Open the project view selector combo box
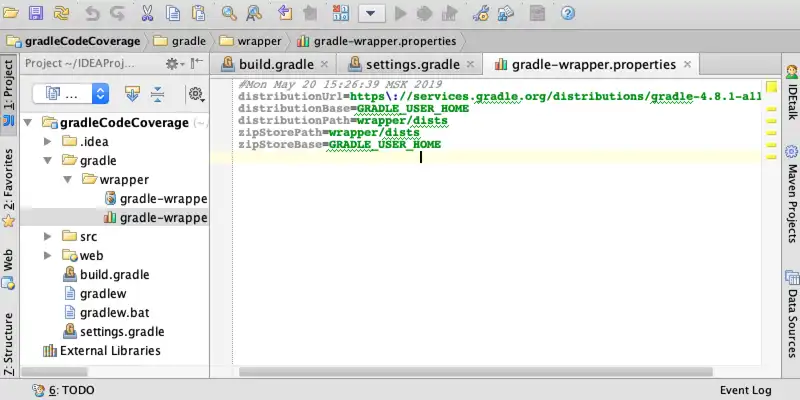Viewport: 800px width, 400px height. 70,93
